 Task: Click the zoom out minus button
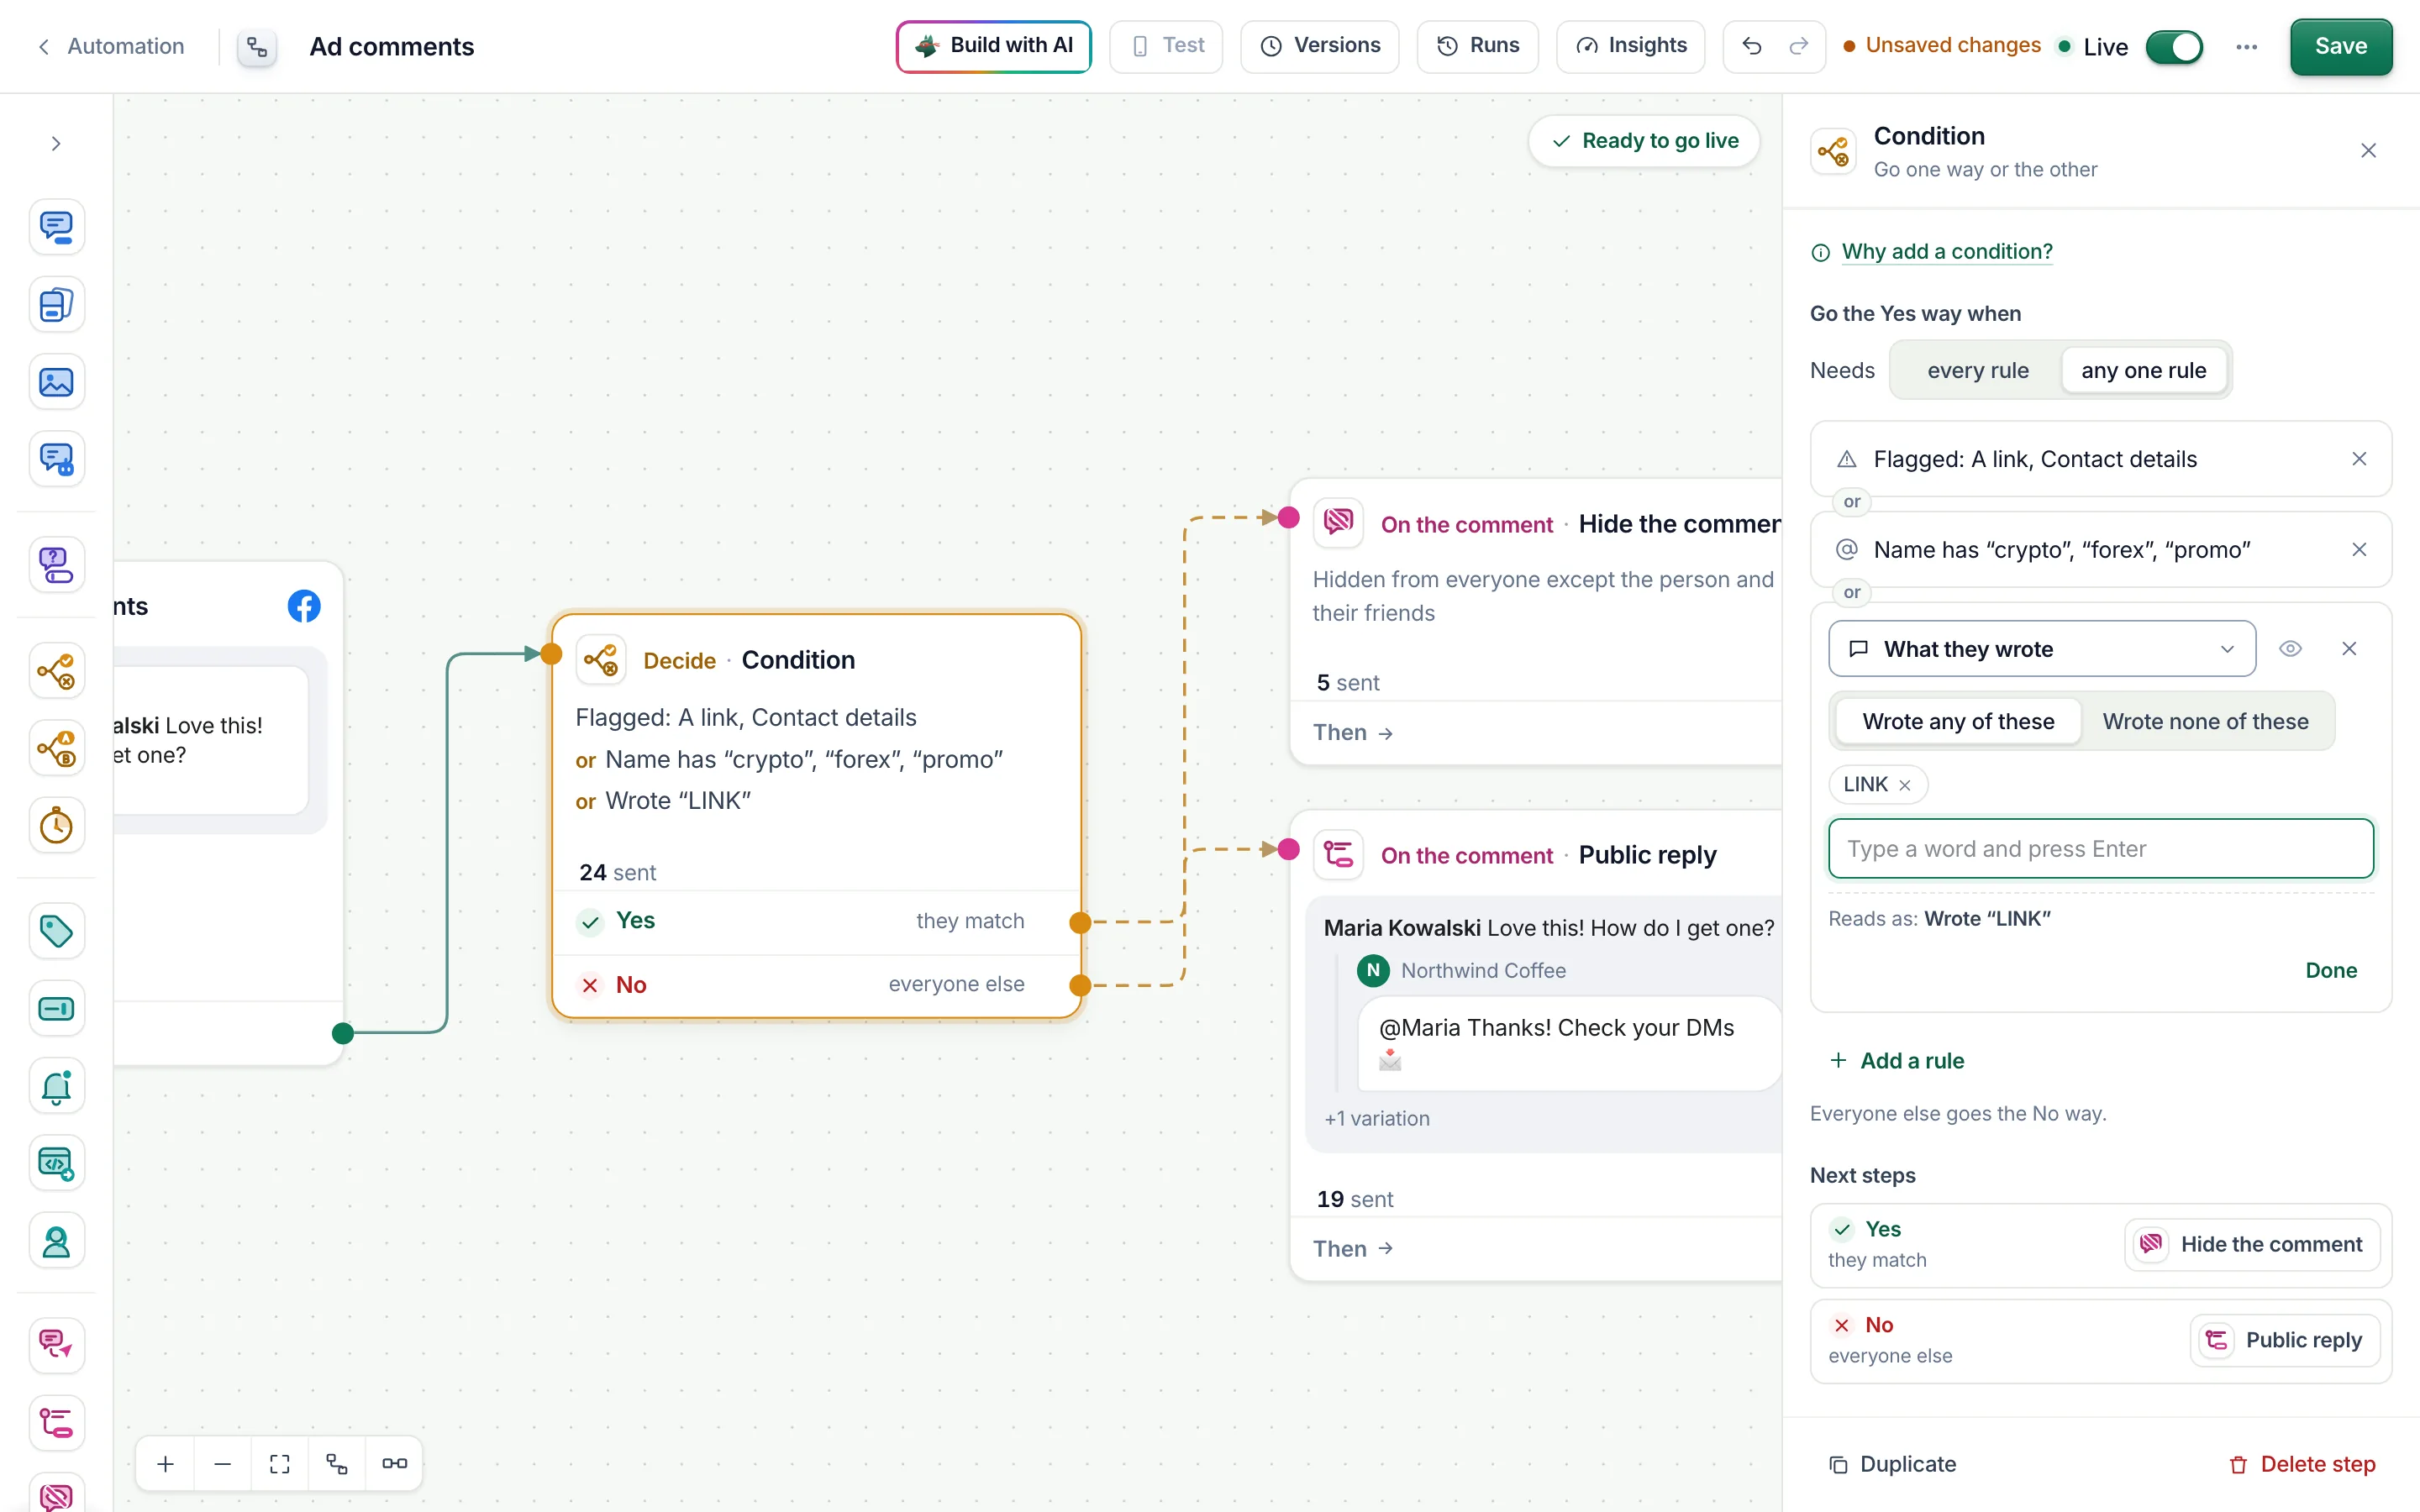223,1463
